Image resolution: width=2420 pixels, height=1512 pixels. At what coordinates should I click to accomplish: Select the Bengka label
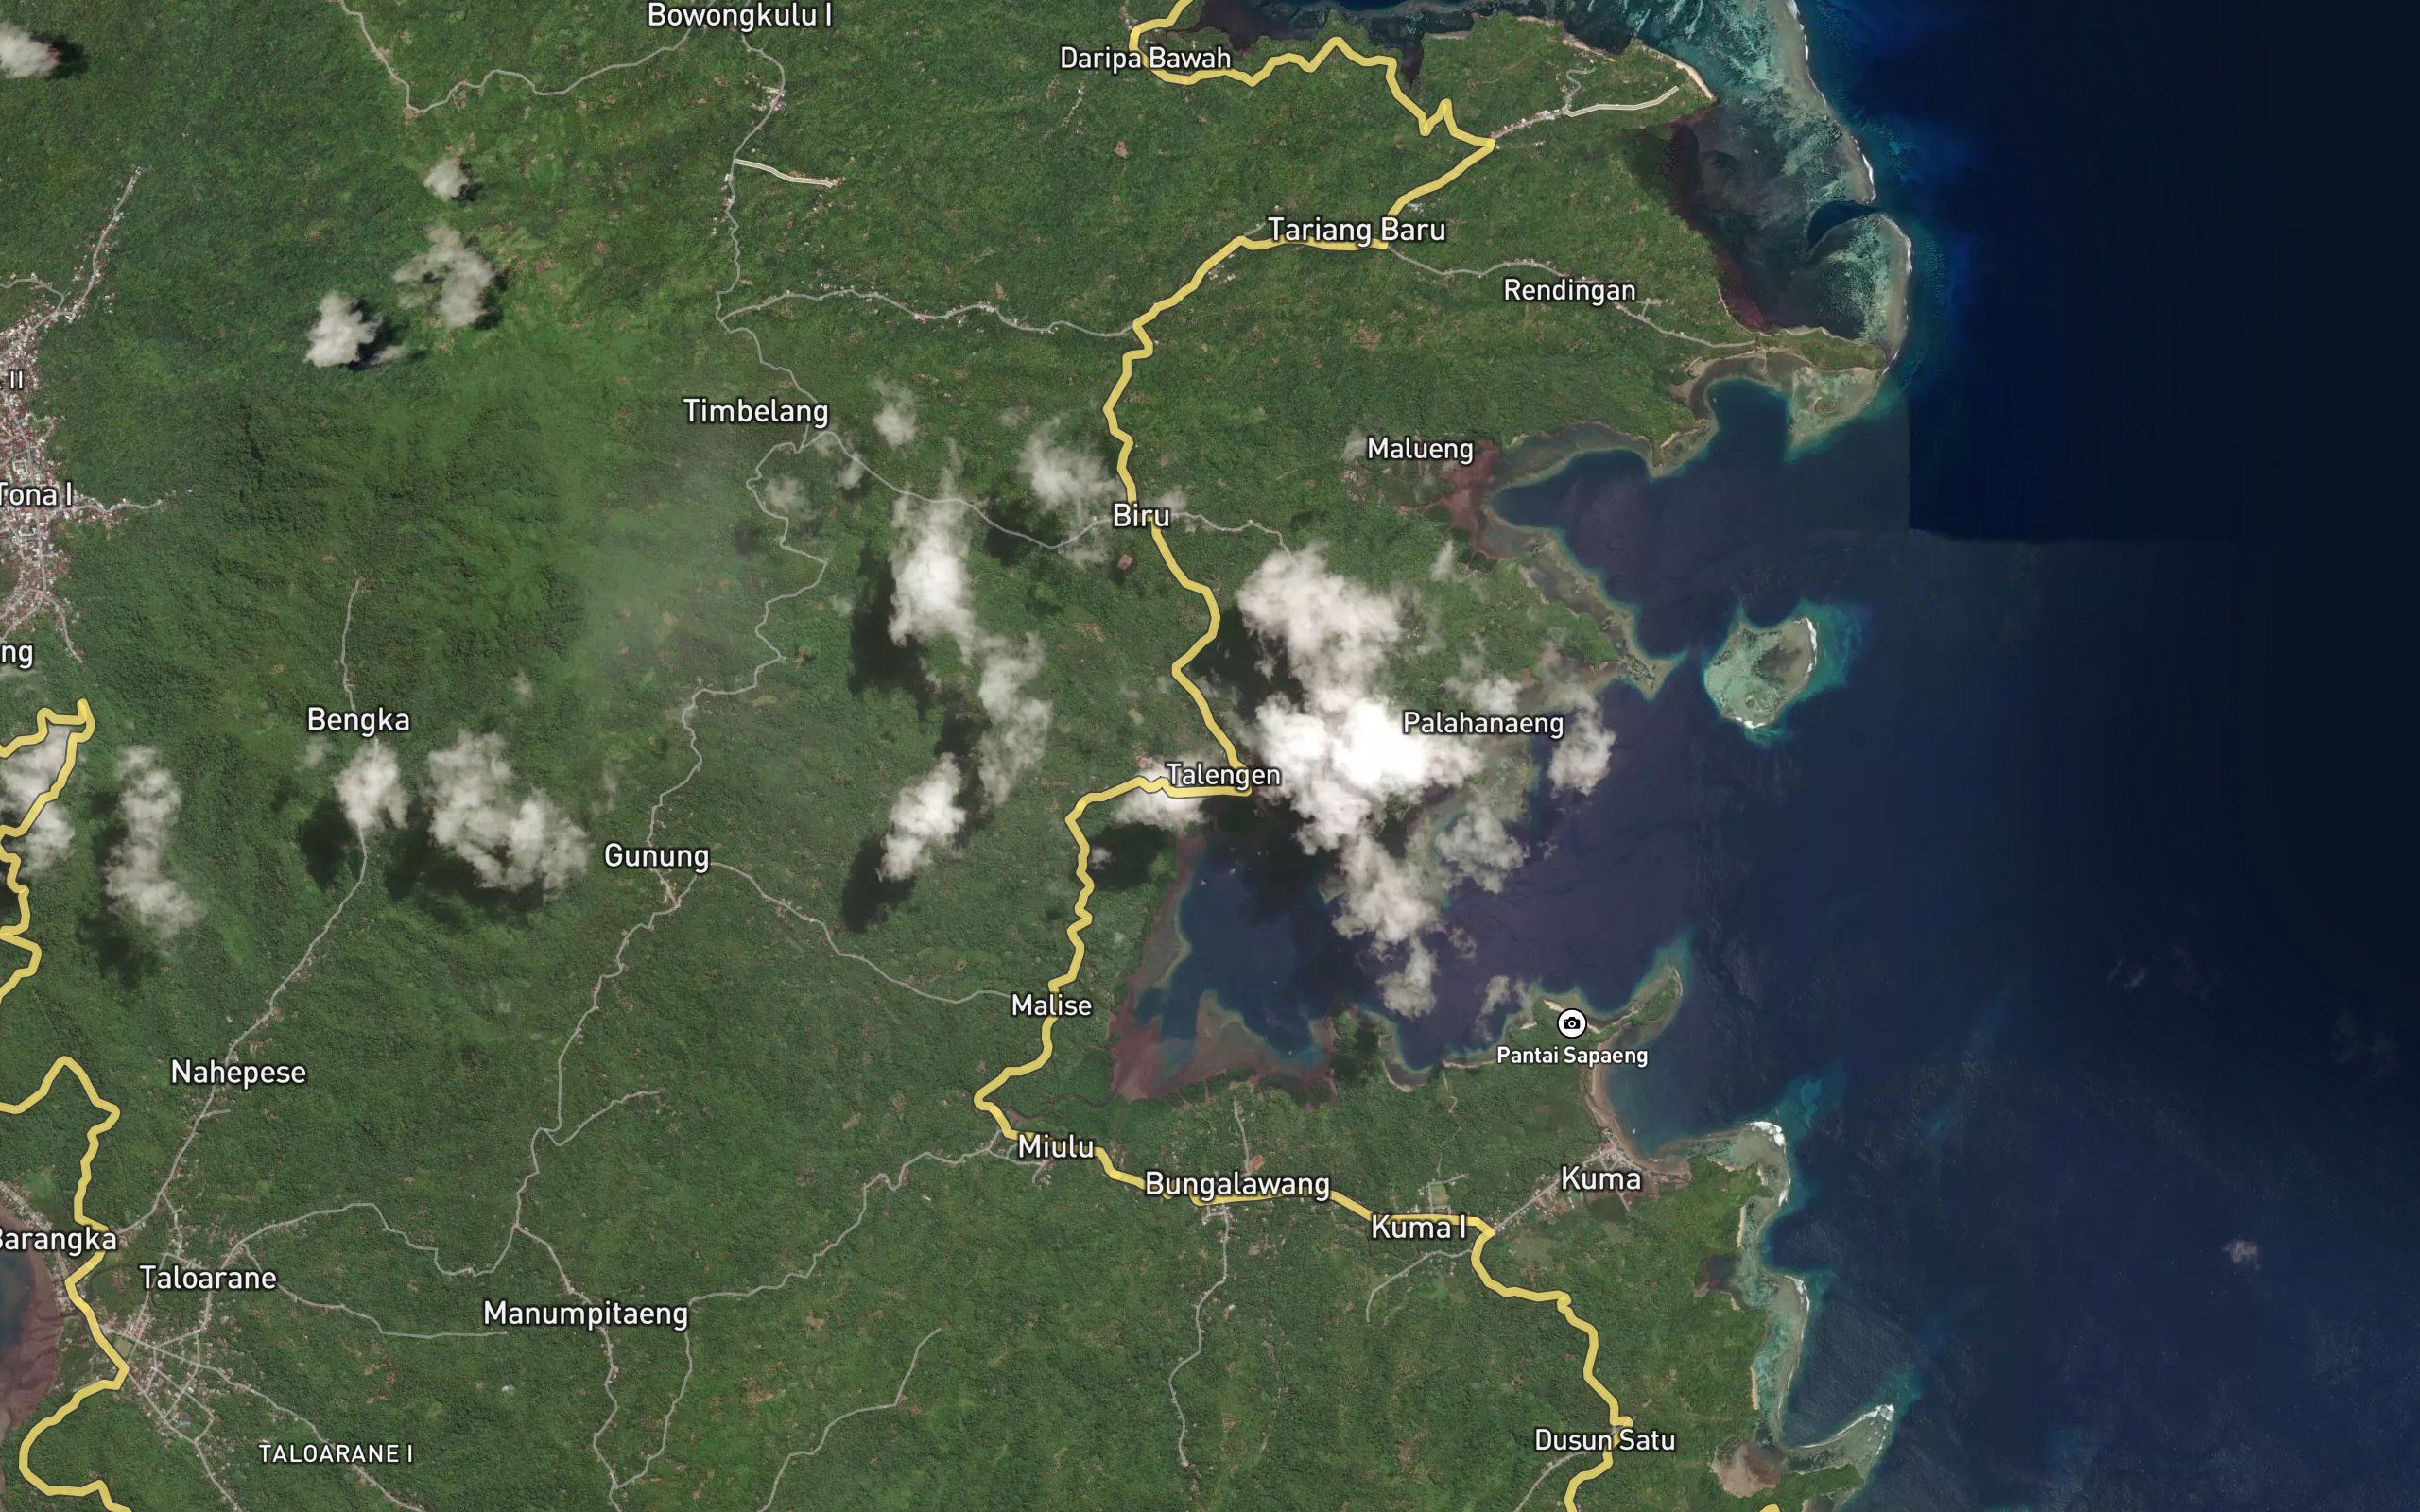coord(358,720)
